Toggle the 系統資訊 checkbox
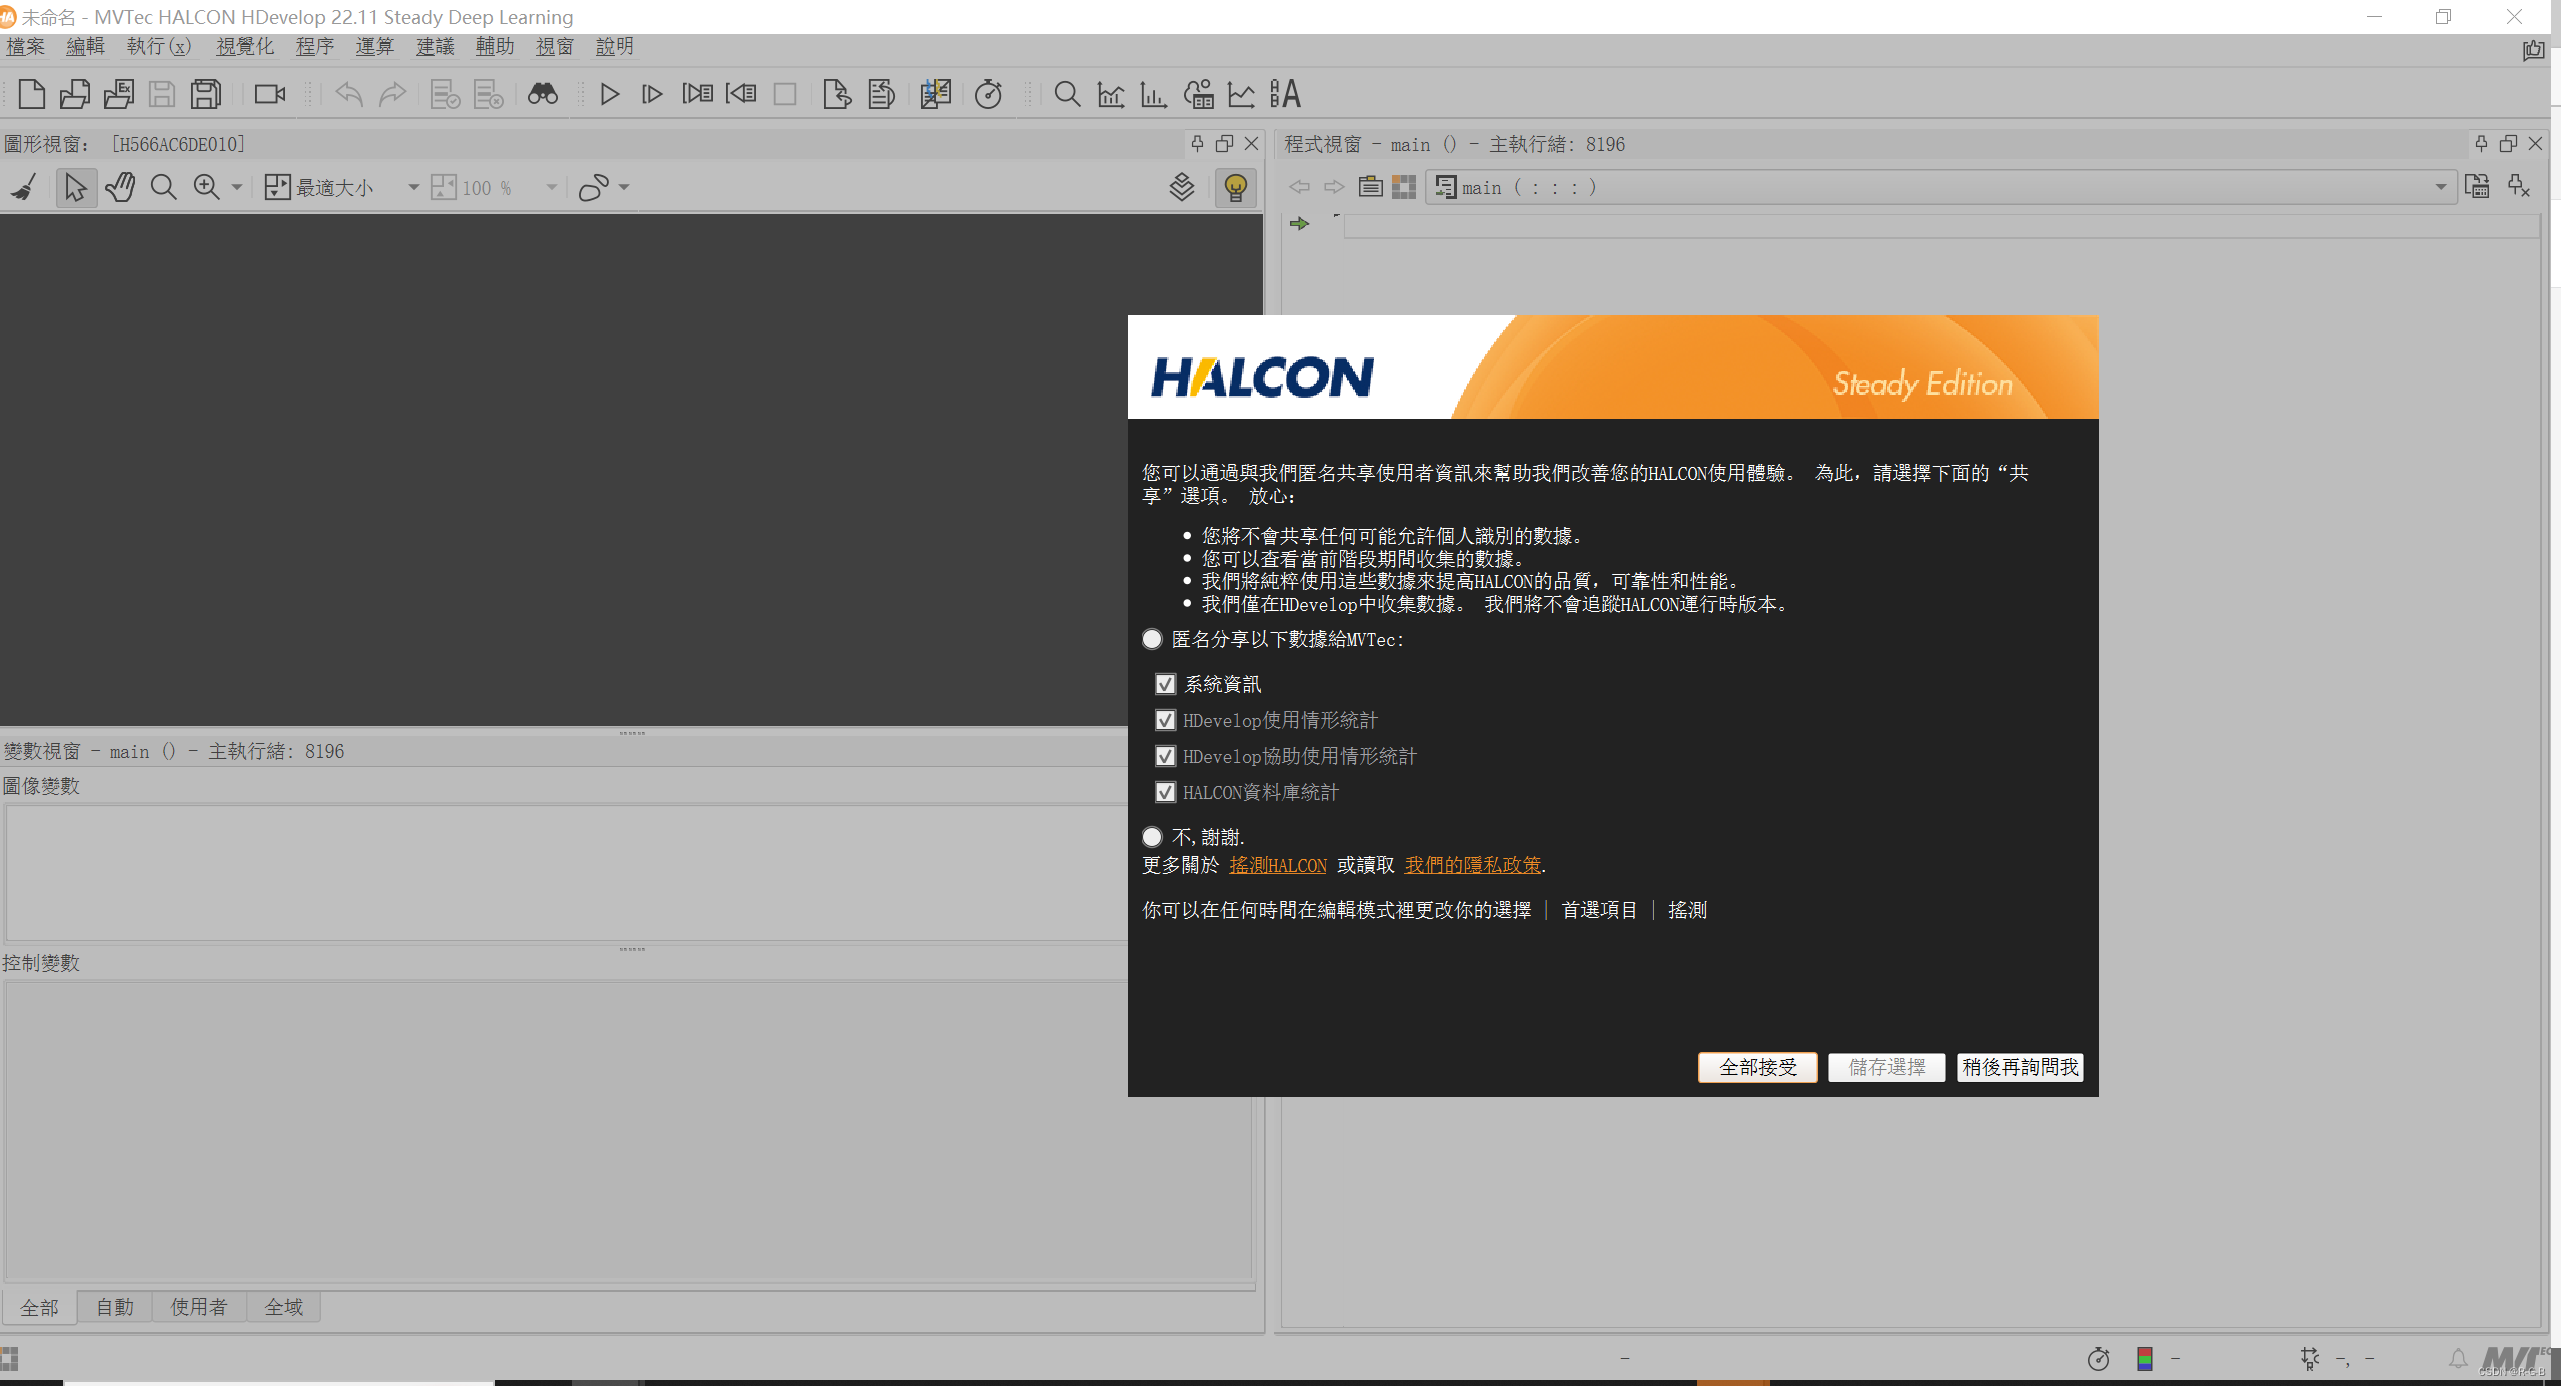 coord(1165,684)
